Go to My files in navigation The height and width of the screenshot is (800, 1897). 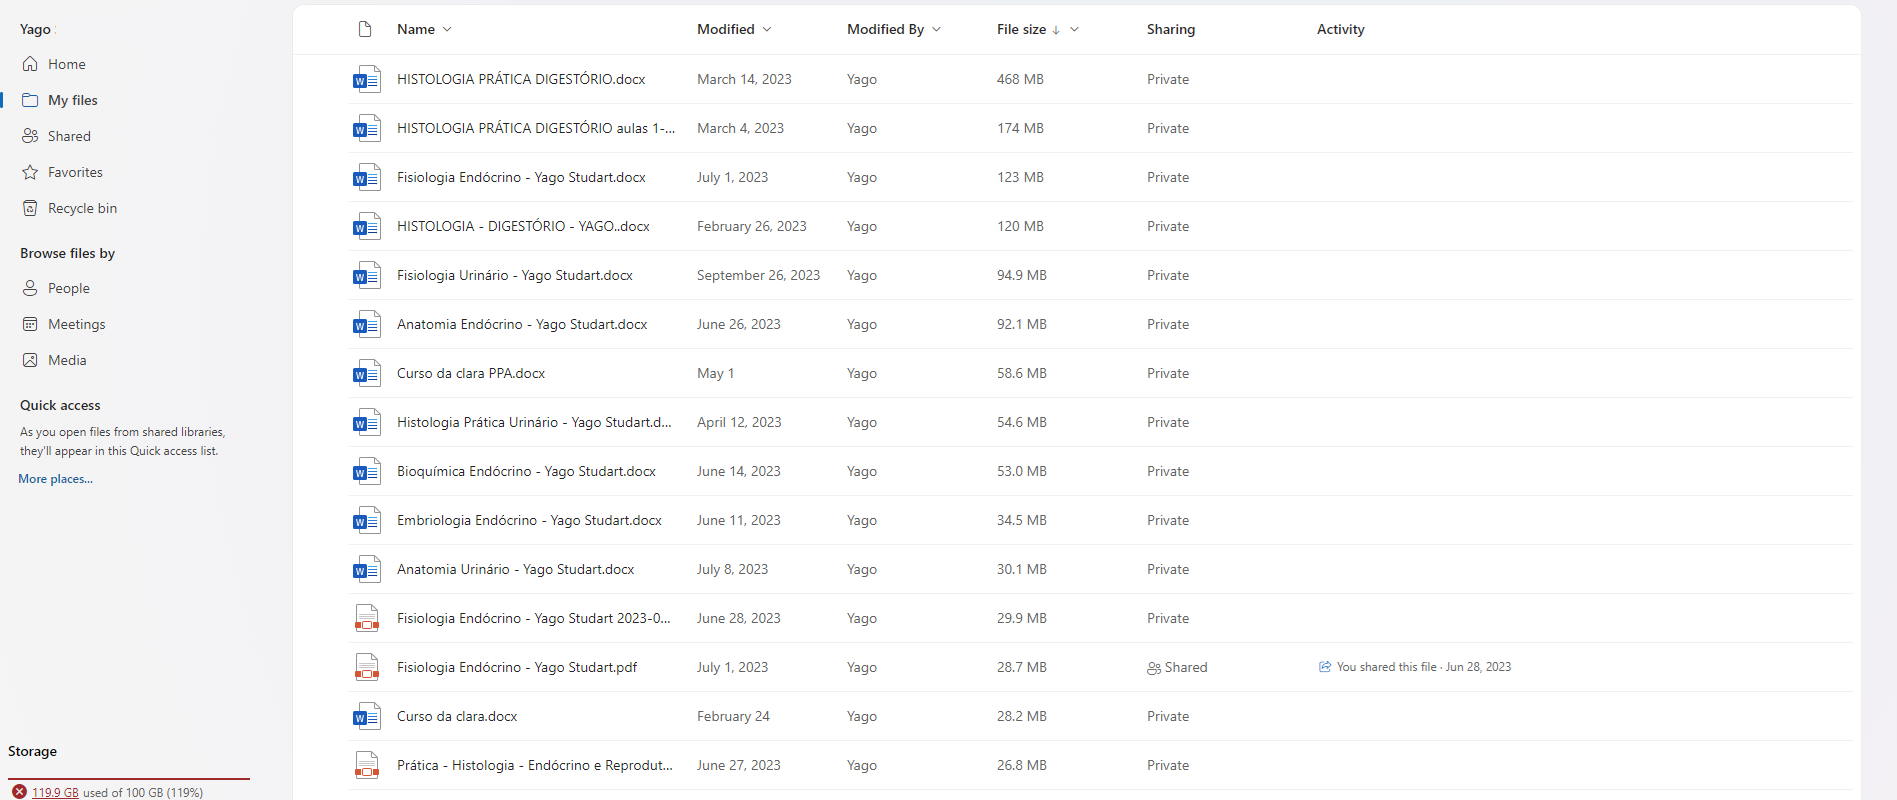pyautogui.click(x=73, y=100)
